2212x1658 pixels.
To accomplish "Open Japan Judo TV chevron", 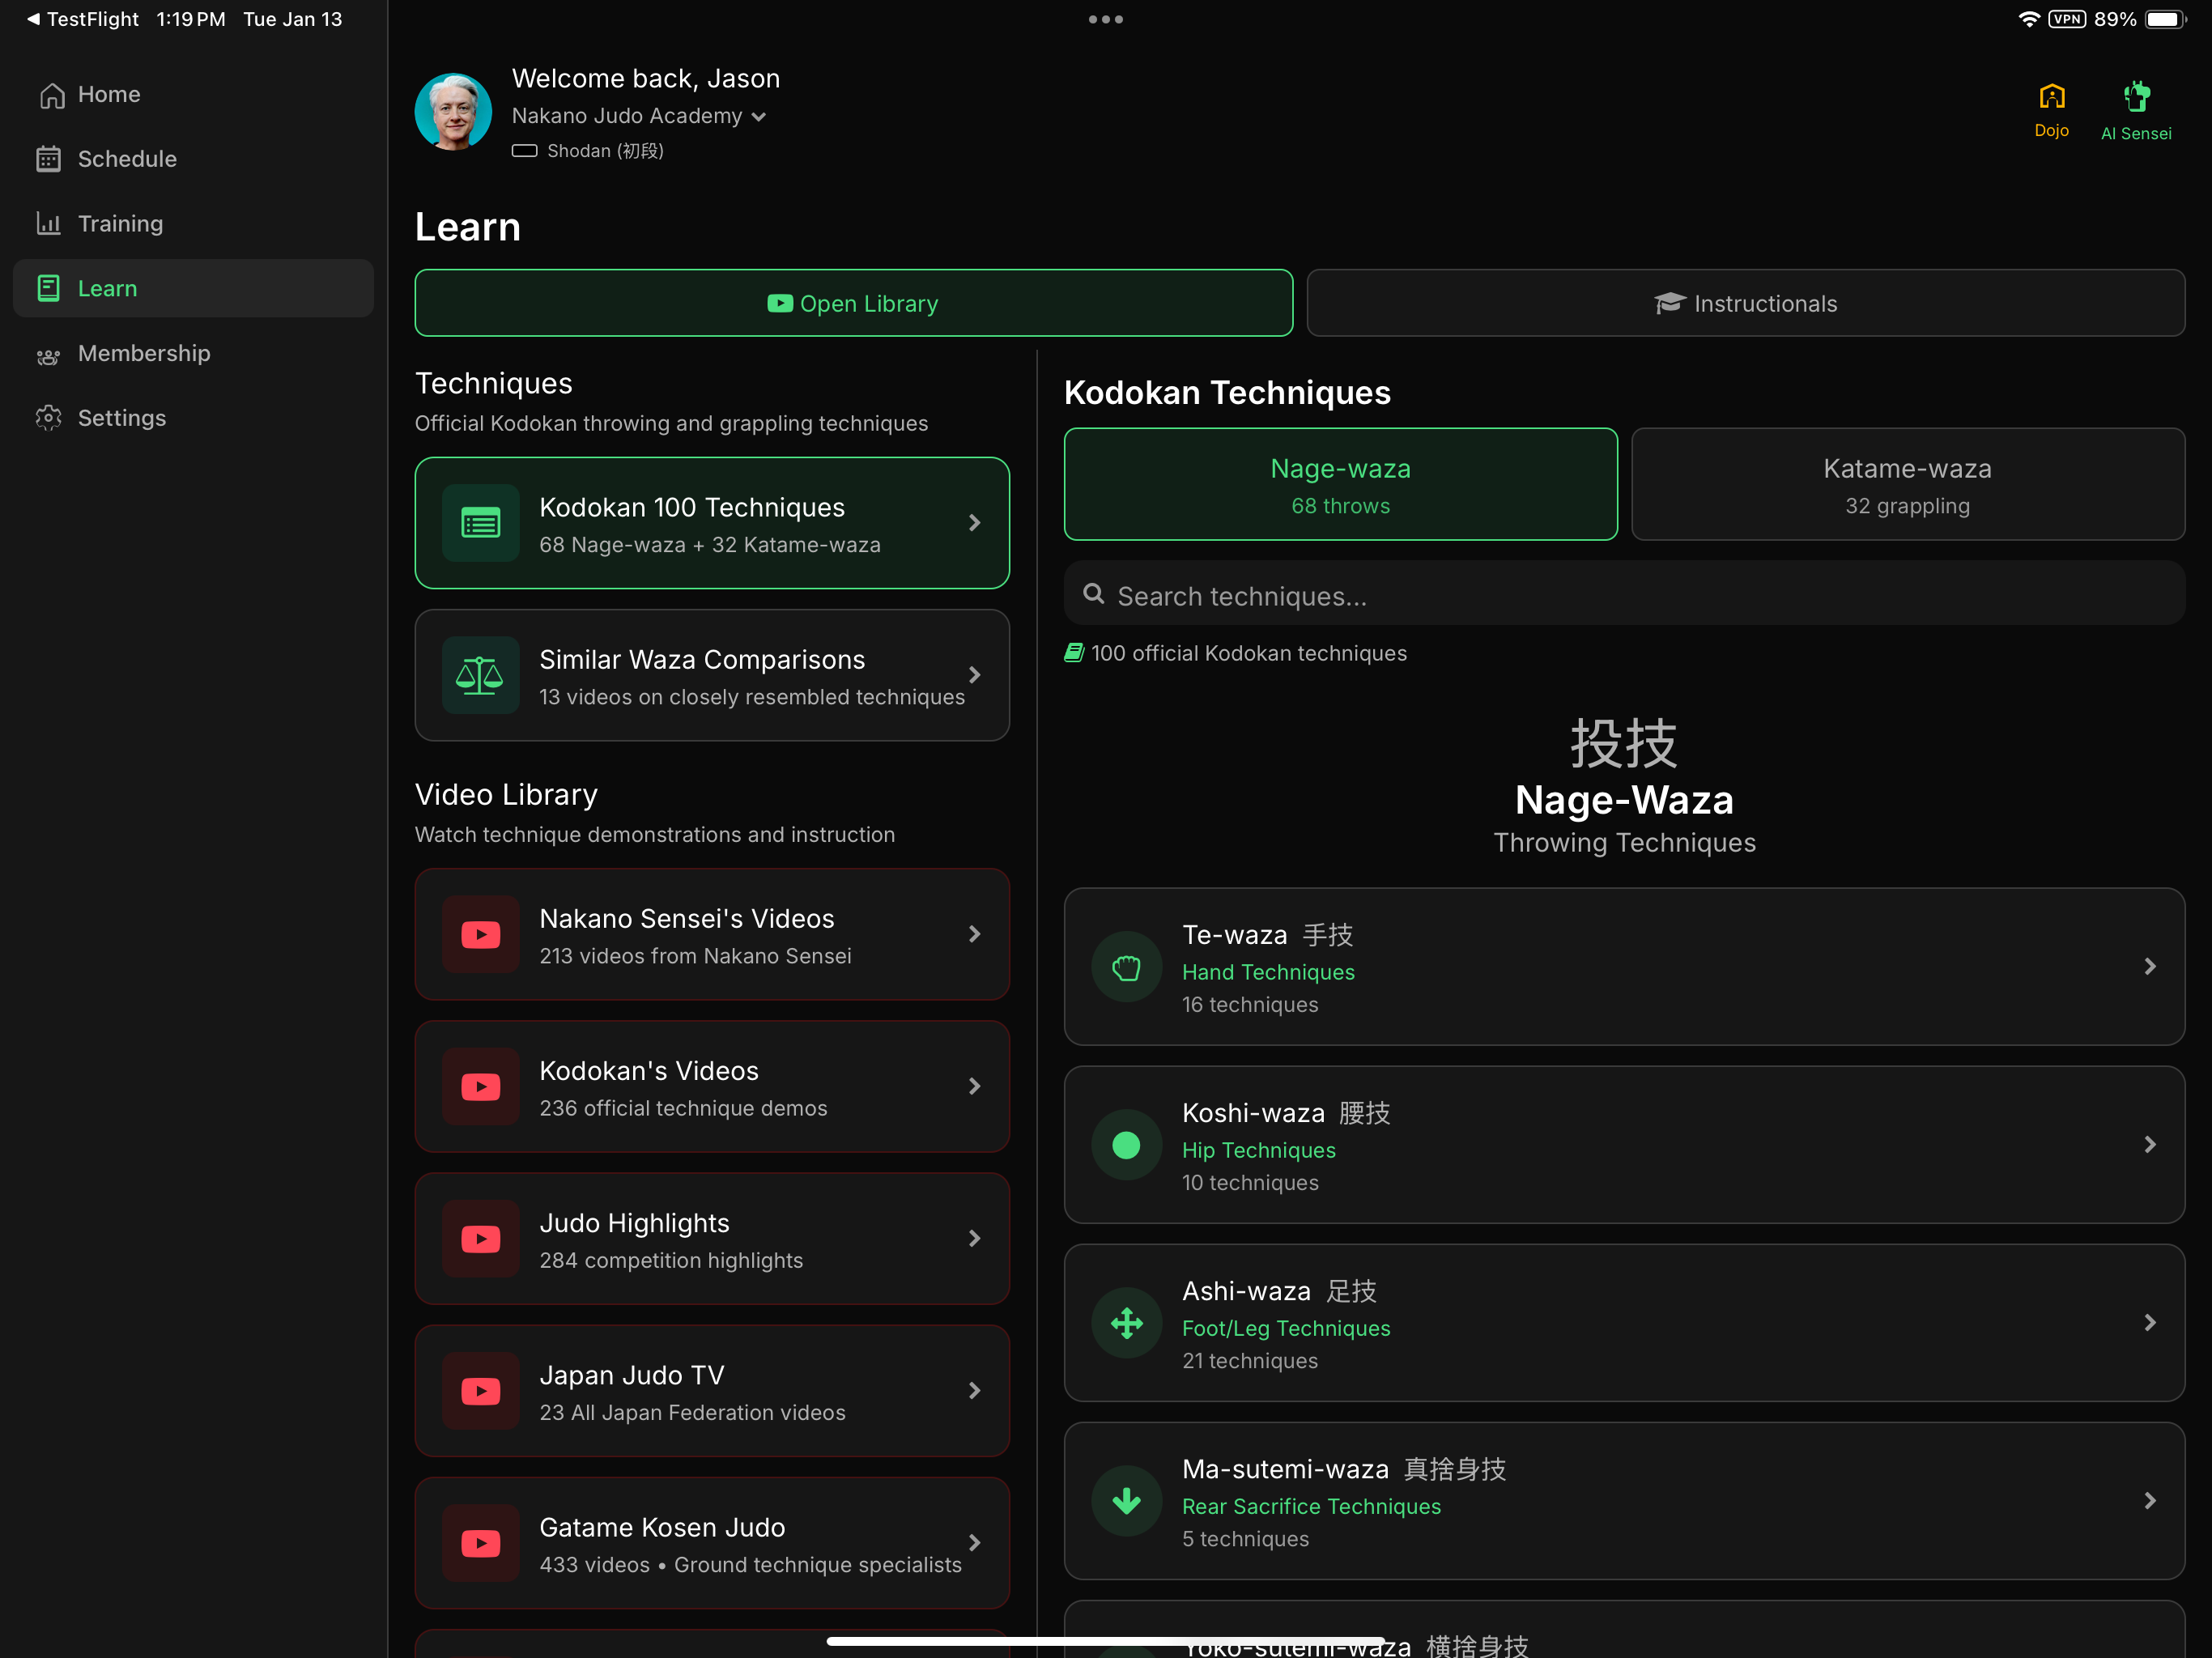I will [x=974, y=1390].
